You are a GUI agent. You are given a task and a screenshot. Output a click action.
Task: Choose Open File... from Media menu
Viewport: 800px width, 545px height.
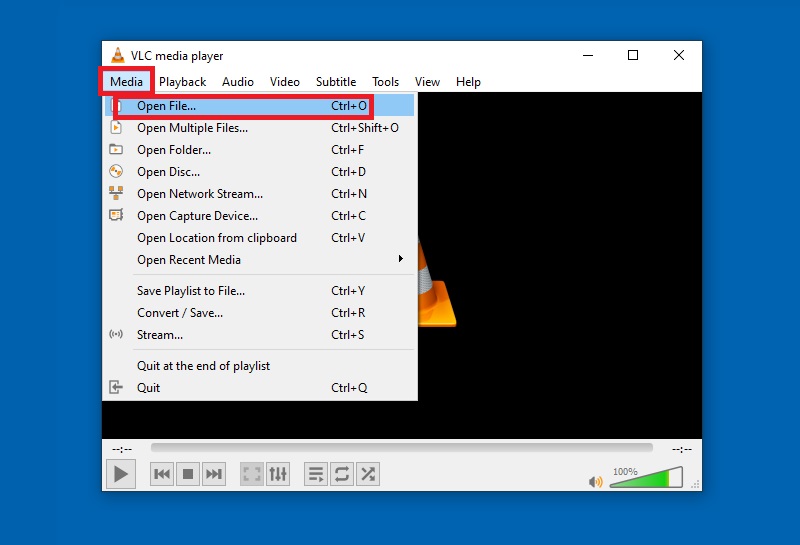click(260, 106)
